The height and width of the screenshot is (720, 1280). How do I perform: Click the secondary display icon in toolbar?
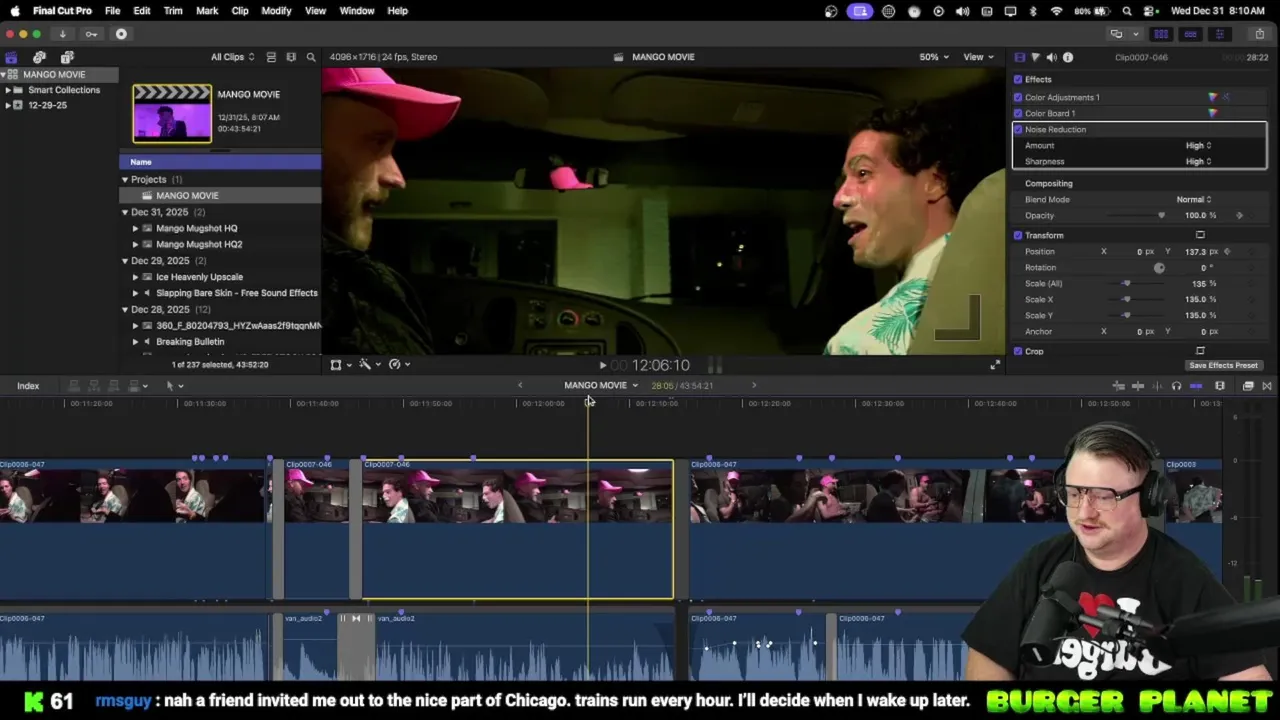[x=1116, y=34]
